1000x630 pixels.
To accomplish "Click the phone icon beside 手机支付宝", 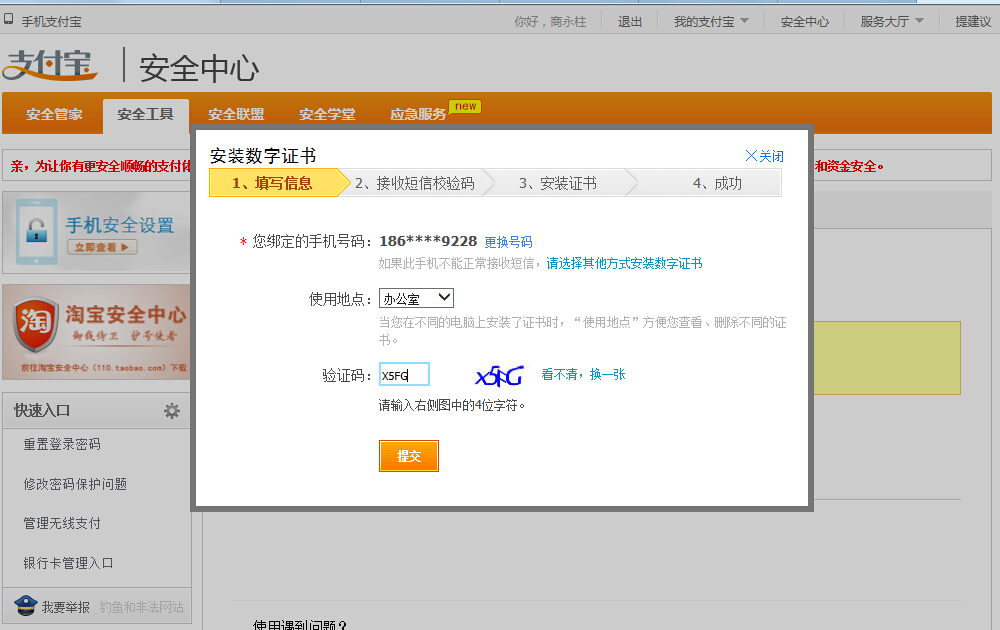I will pos(11,19).
